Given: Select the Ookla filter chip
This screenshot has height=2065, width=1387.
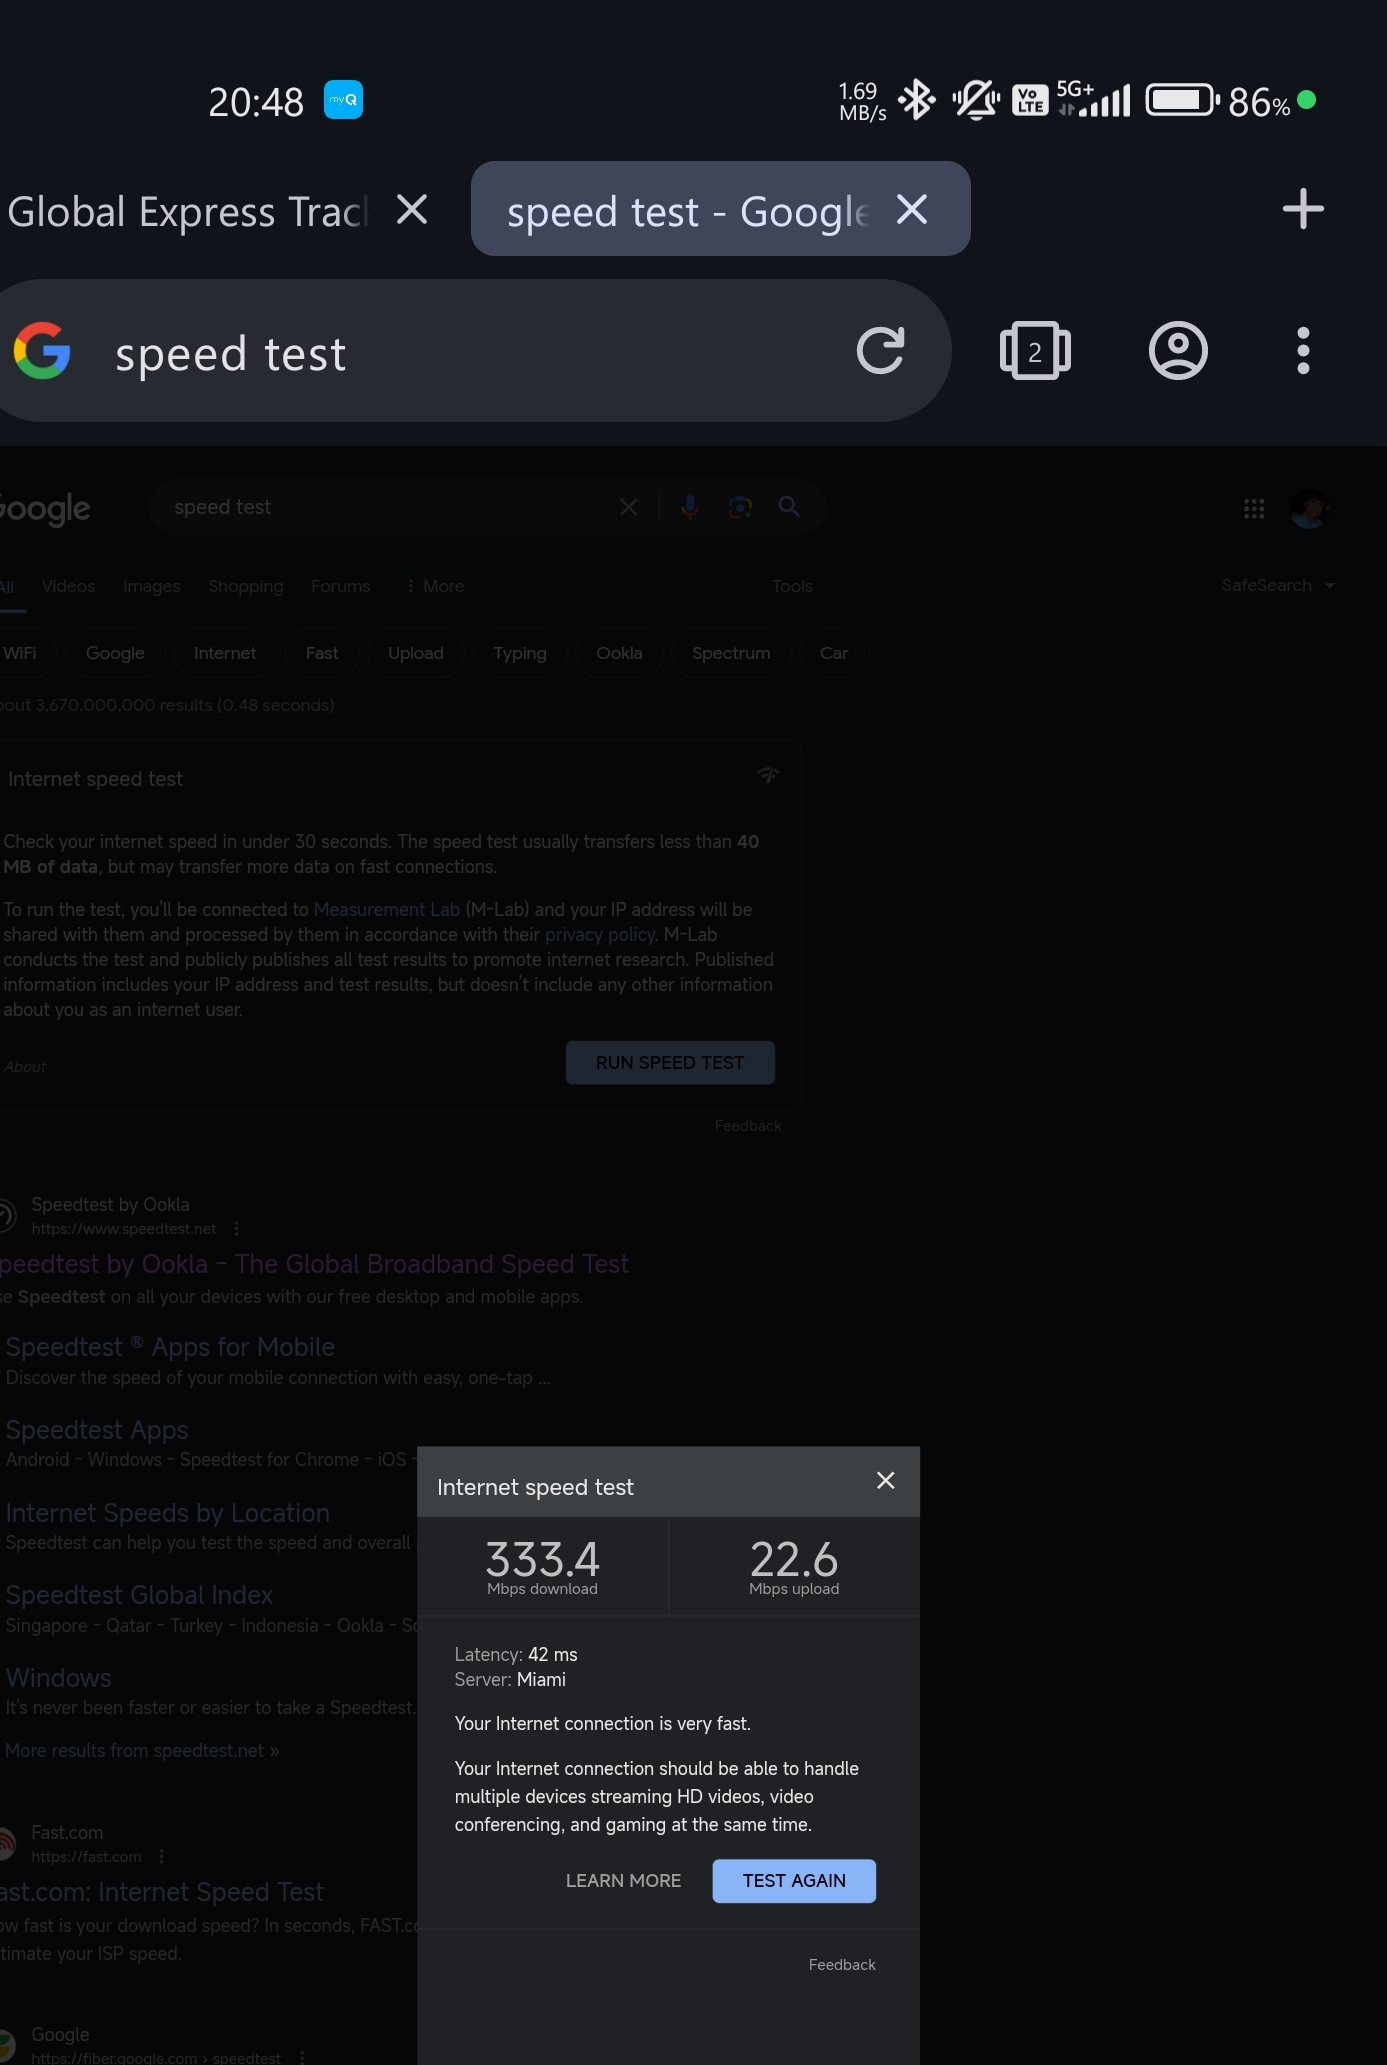Looking at the screenshot, I should point(619,653).
